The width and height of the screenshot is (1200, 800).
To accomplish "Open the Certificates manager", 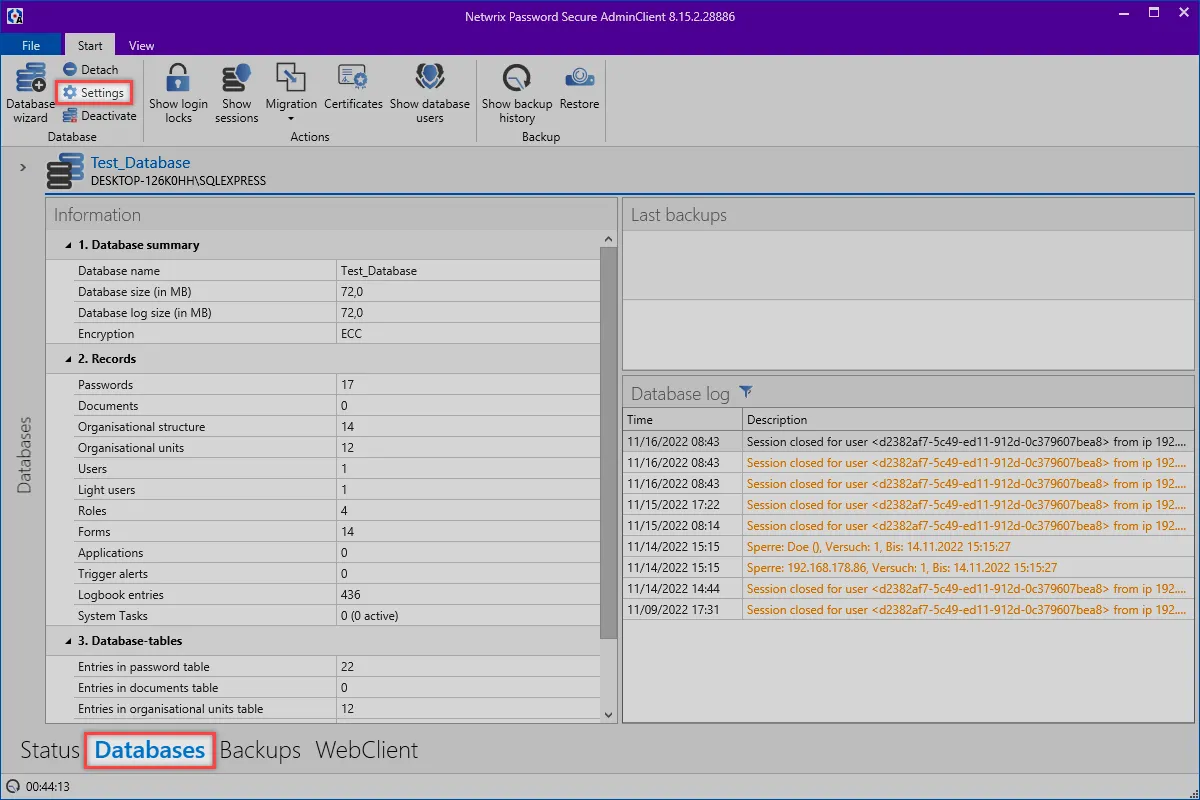I will point(353,92).
